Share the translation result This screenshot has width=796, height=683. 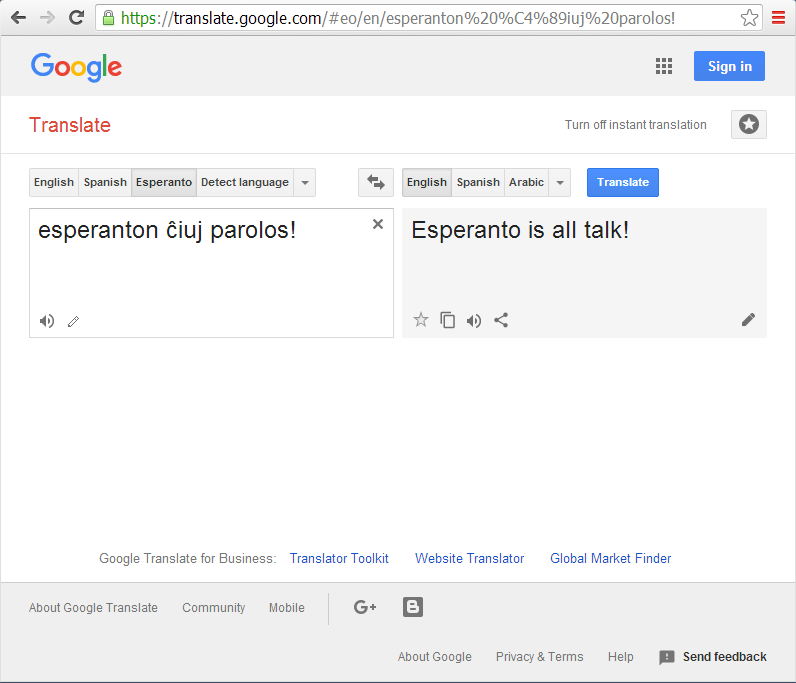(x=501, y=320)
